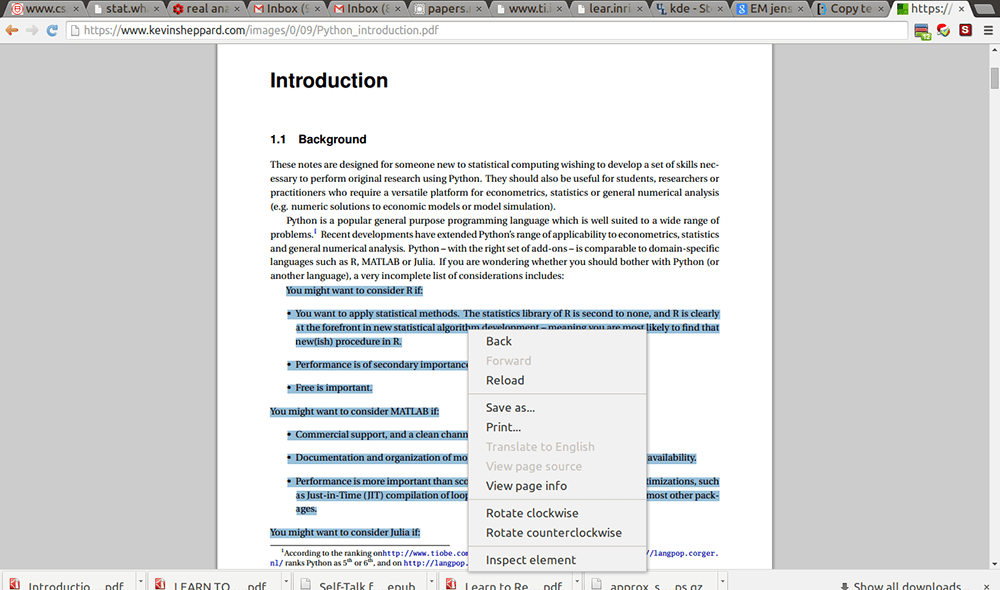Switch to the 'EM jens' tab
This screenshot has height=590, width=1000.
tap(768, 9)
